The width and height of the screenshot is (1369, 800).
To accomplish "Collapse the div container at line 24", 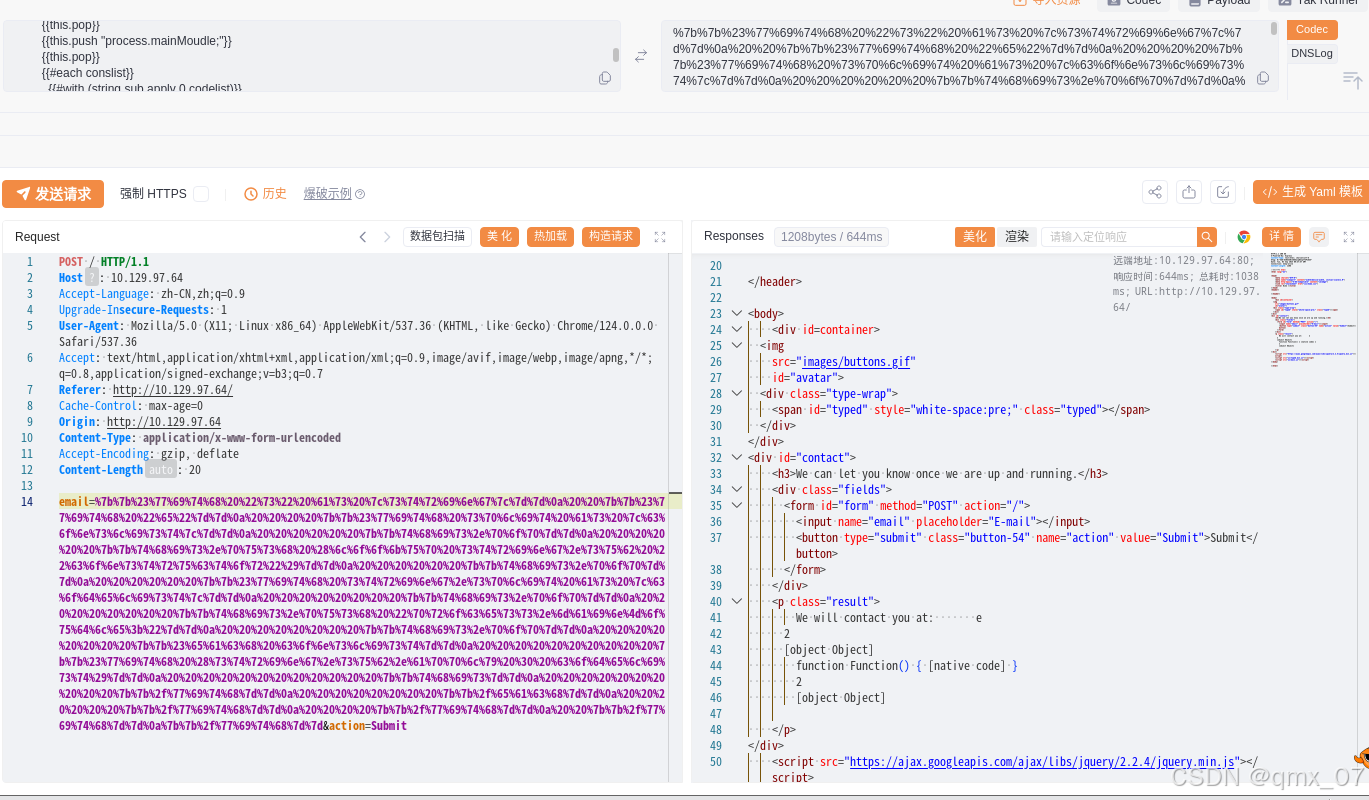I will tap(737, 330).
